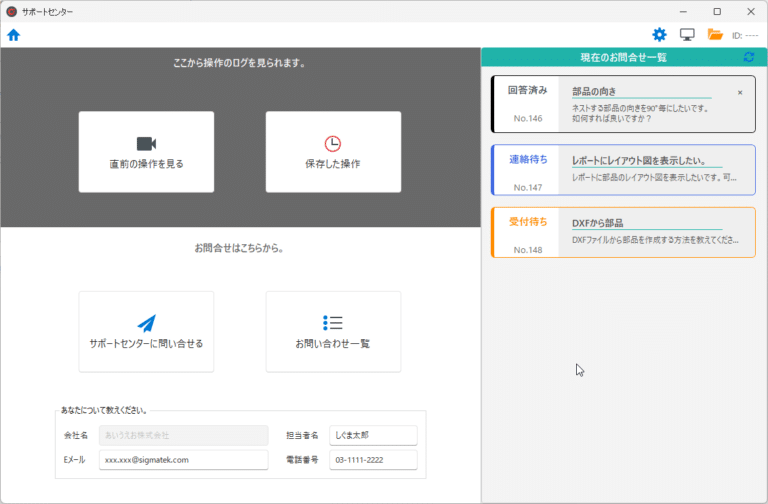768x504 pixels.
Task: Maximize the サポートセンター window
Action: pos(717,11)
